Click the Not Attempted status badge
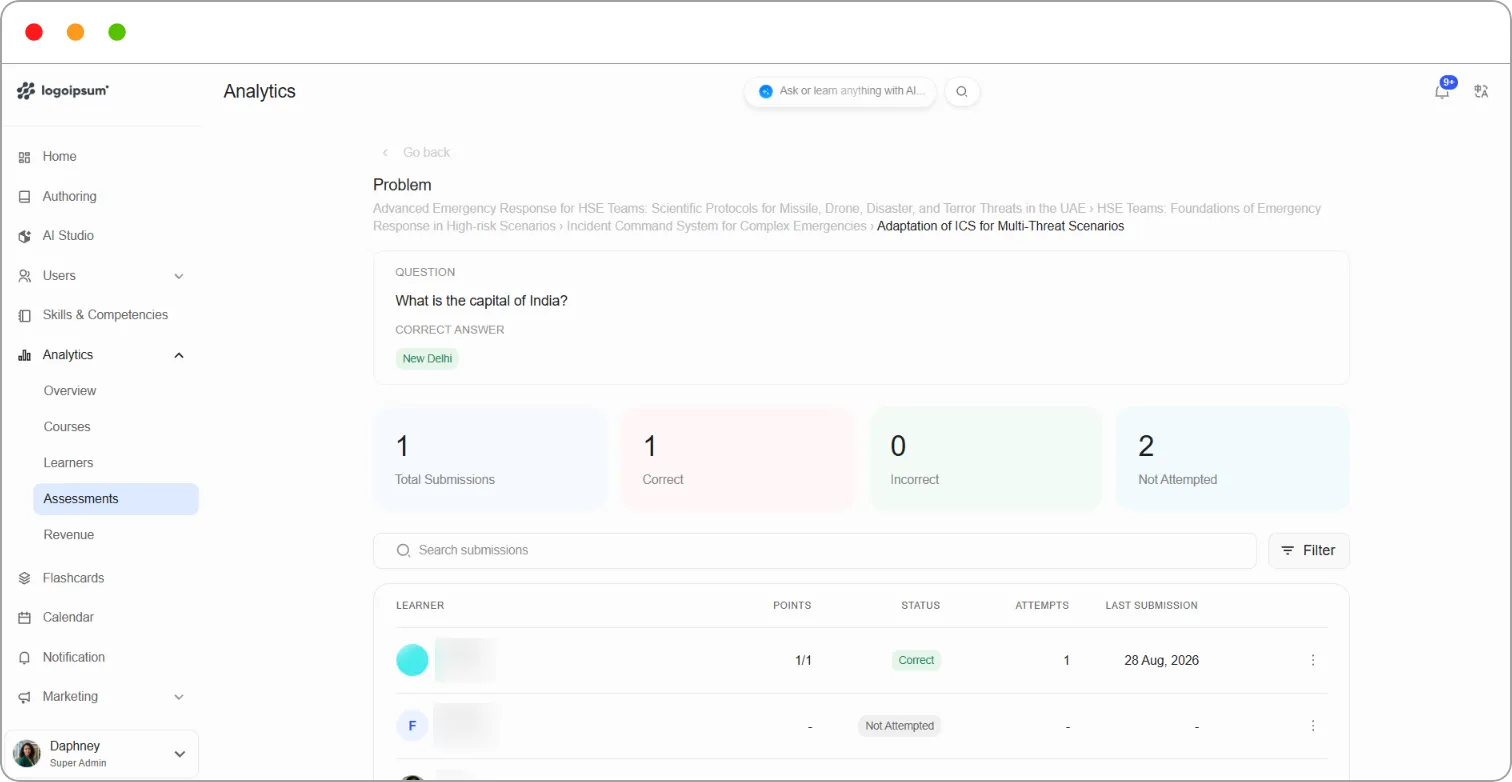Viewport: 1512px width, 782px height. pyautogui.click(x=899, y=726)
